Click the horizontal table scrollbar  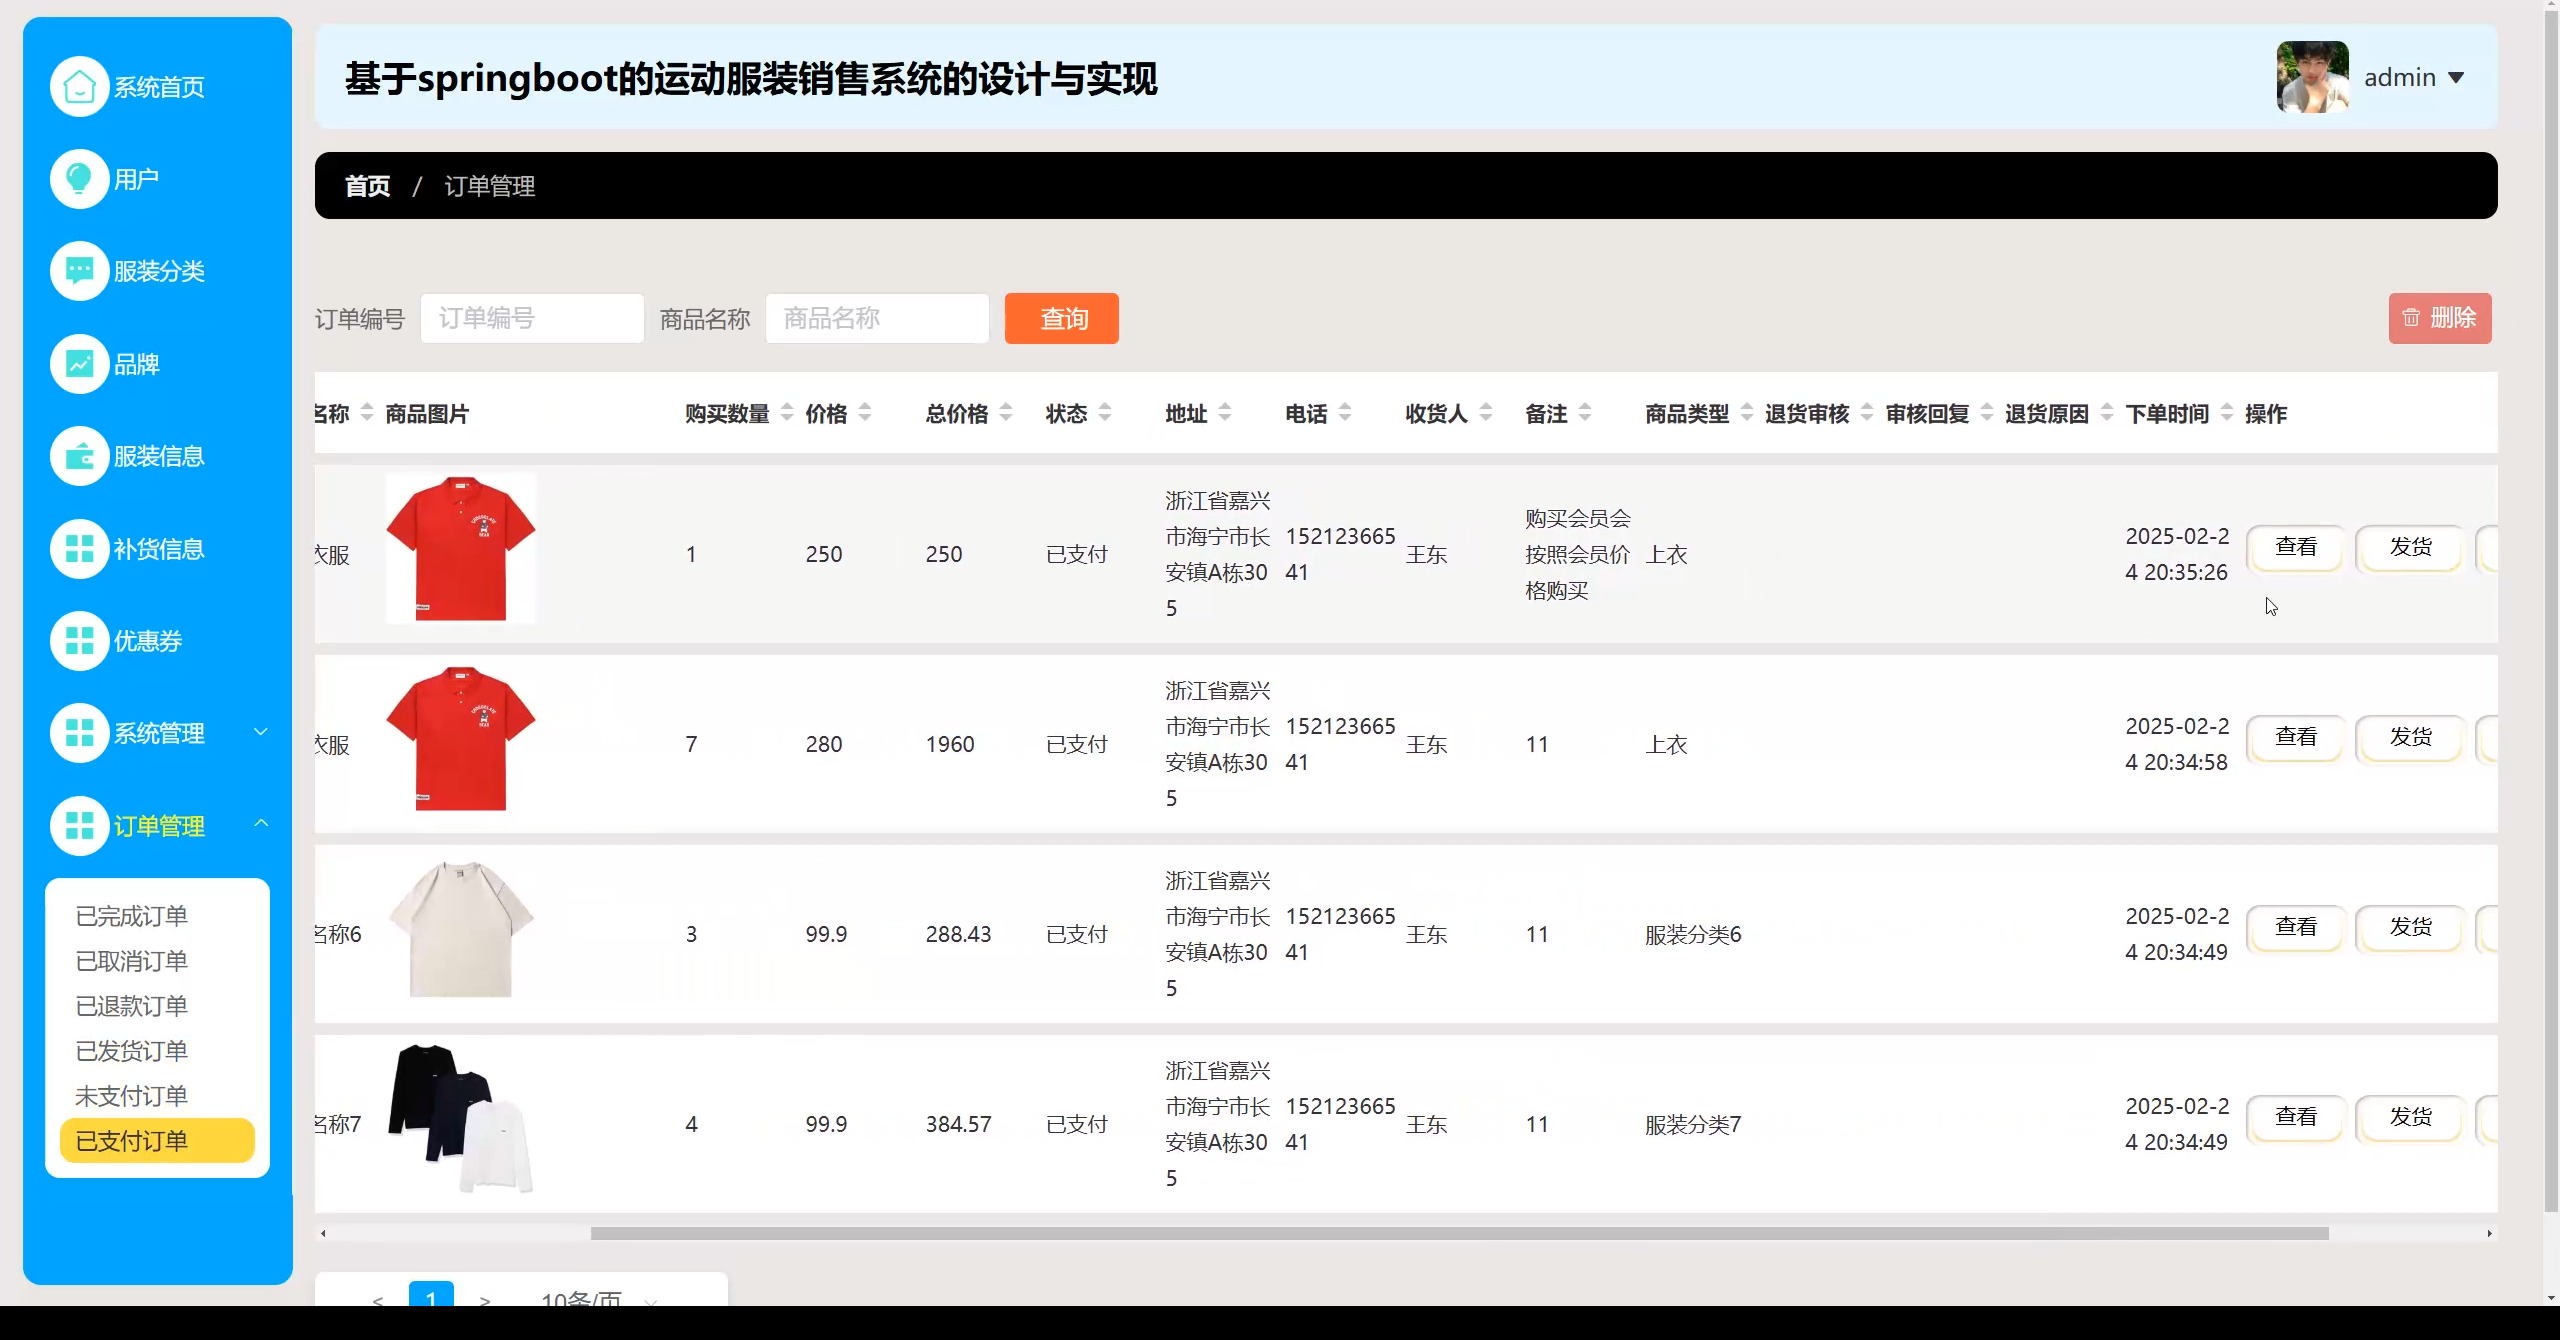[x=1459, y=1233]
